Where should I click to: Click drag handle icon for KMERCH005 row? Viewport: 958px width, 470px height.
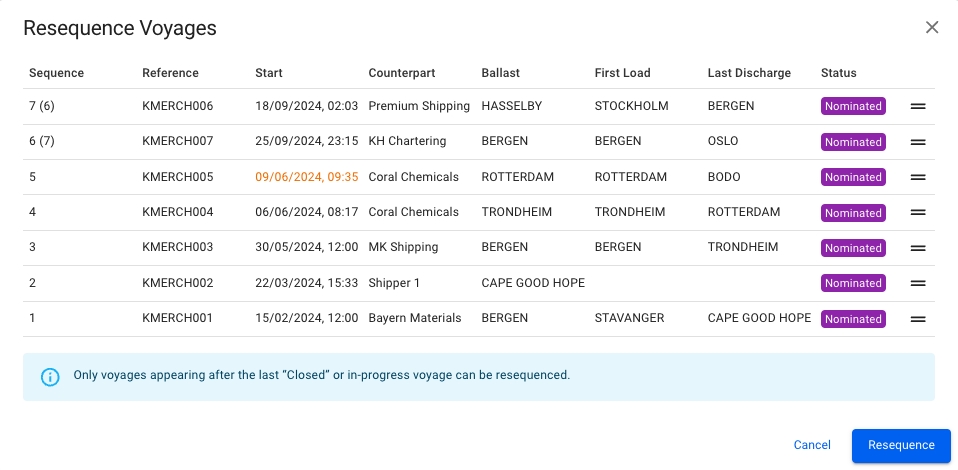918,177
